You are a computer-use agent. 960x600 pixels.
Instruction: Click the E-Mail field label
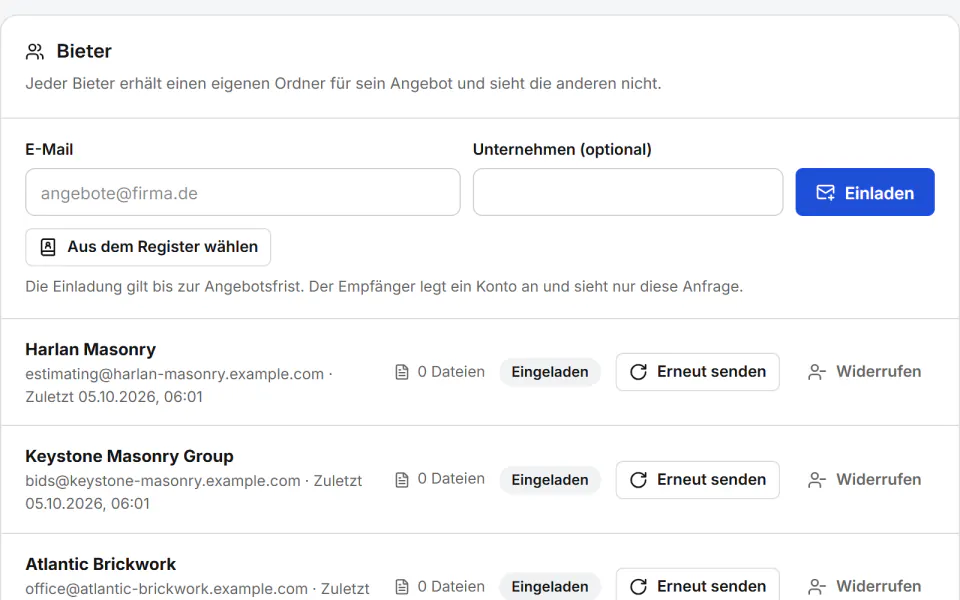[49, 149]
